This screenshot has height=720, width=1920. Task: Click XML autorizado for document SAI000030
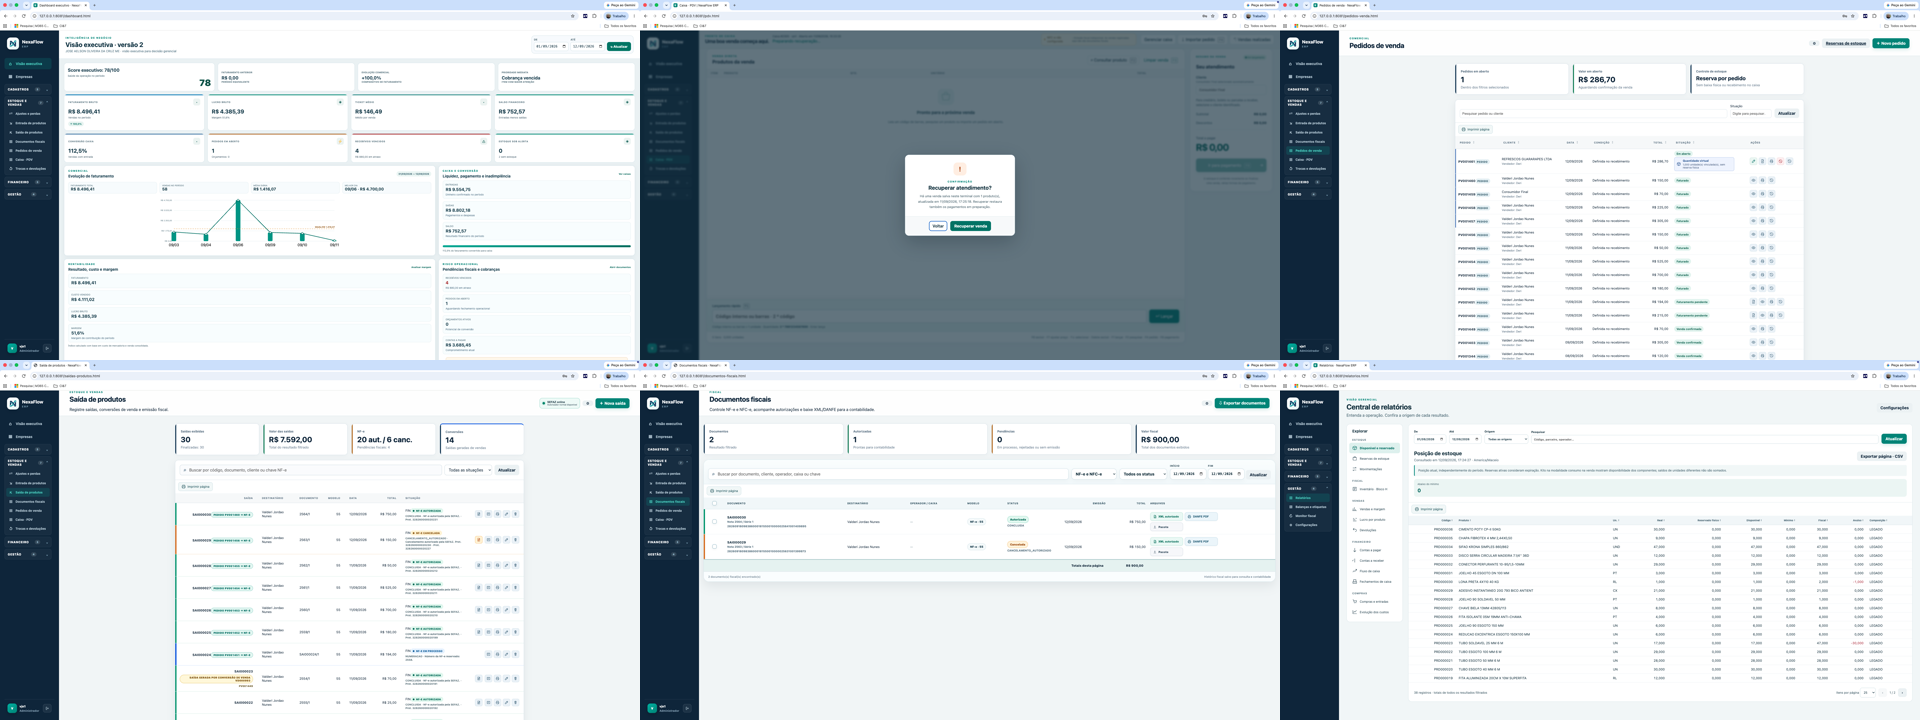click(x=1167, y=517)
